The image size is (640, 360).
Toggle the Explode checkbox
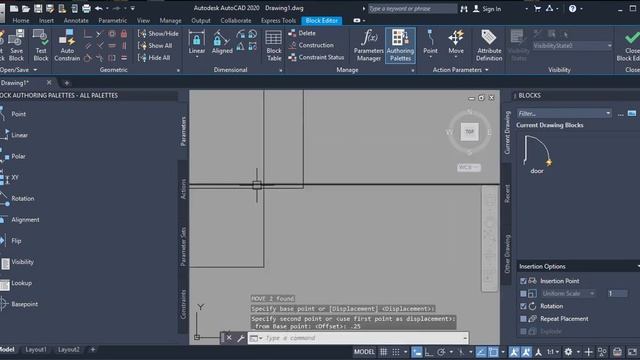523,331
